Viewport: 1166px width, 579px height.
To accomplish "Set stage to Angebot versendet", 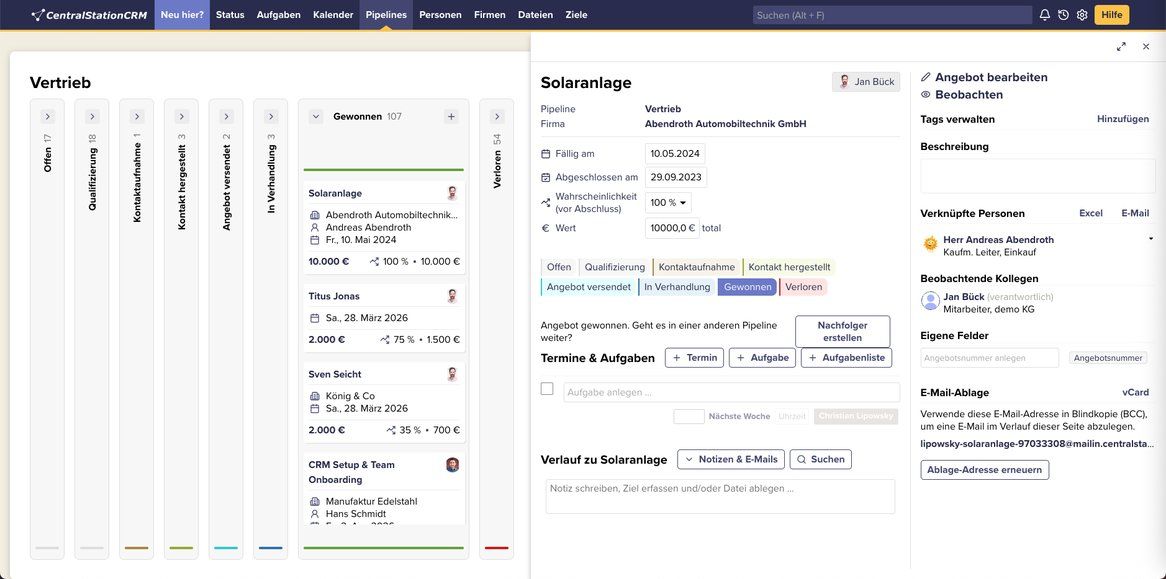I will (x=589, y=287).
